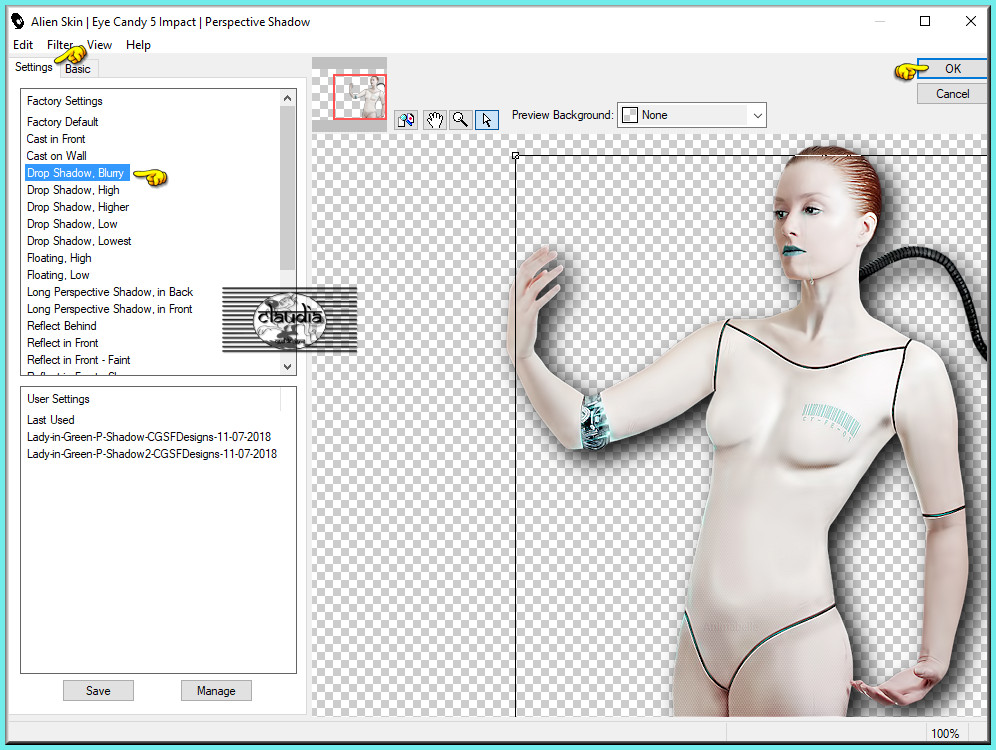
Task: Select Drop Shadow, Low preset
Action: click(x=72, y=224)
